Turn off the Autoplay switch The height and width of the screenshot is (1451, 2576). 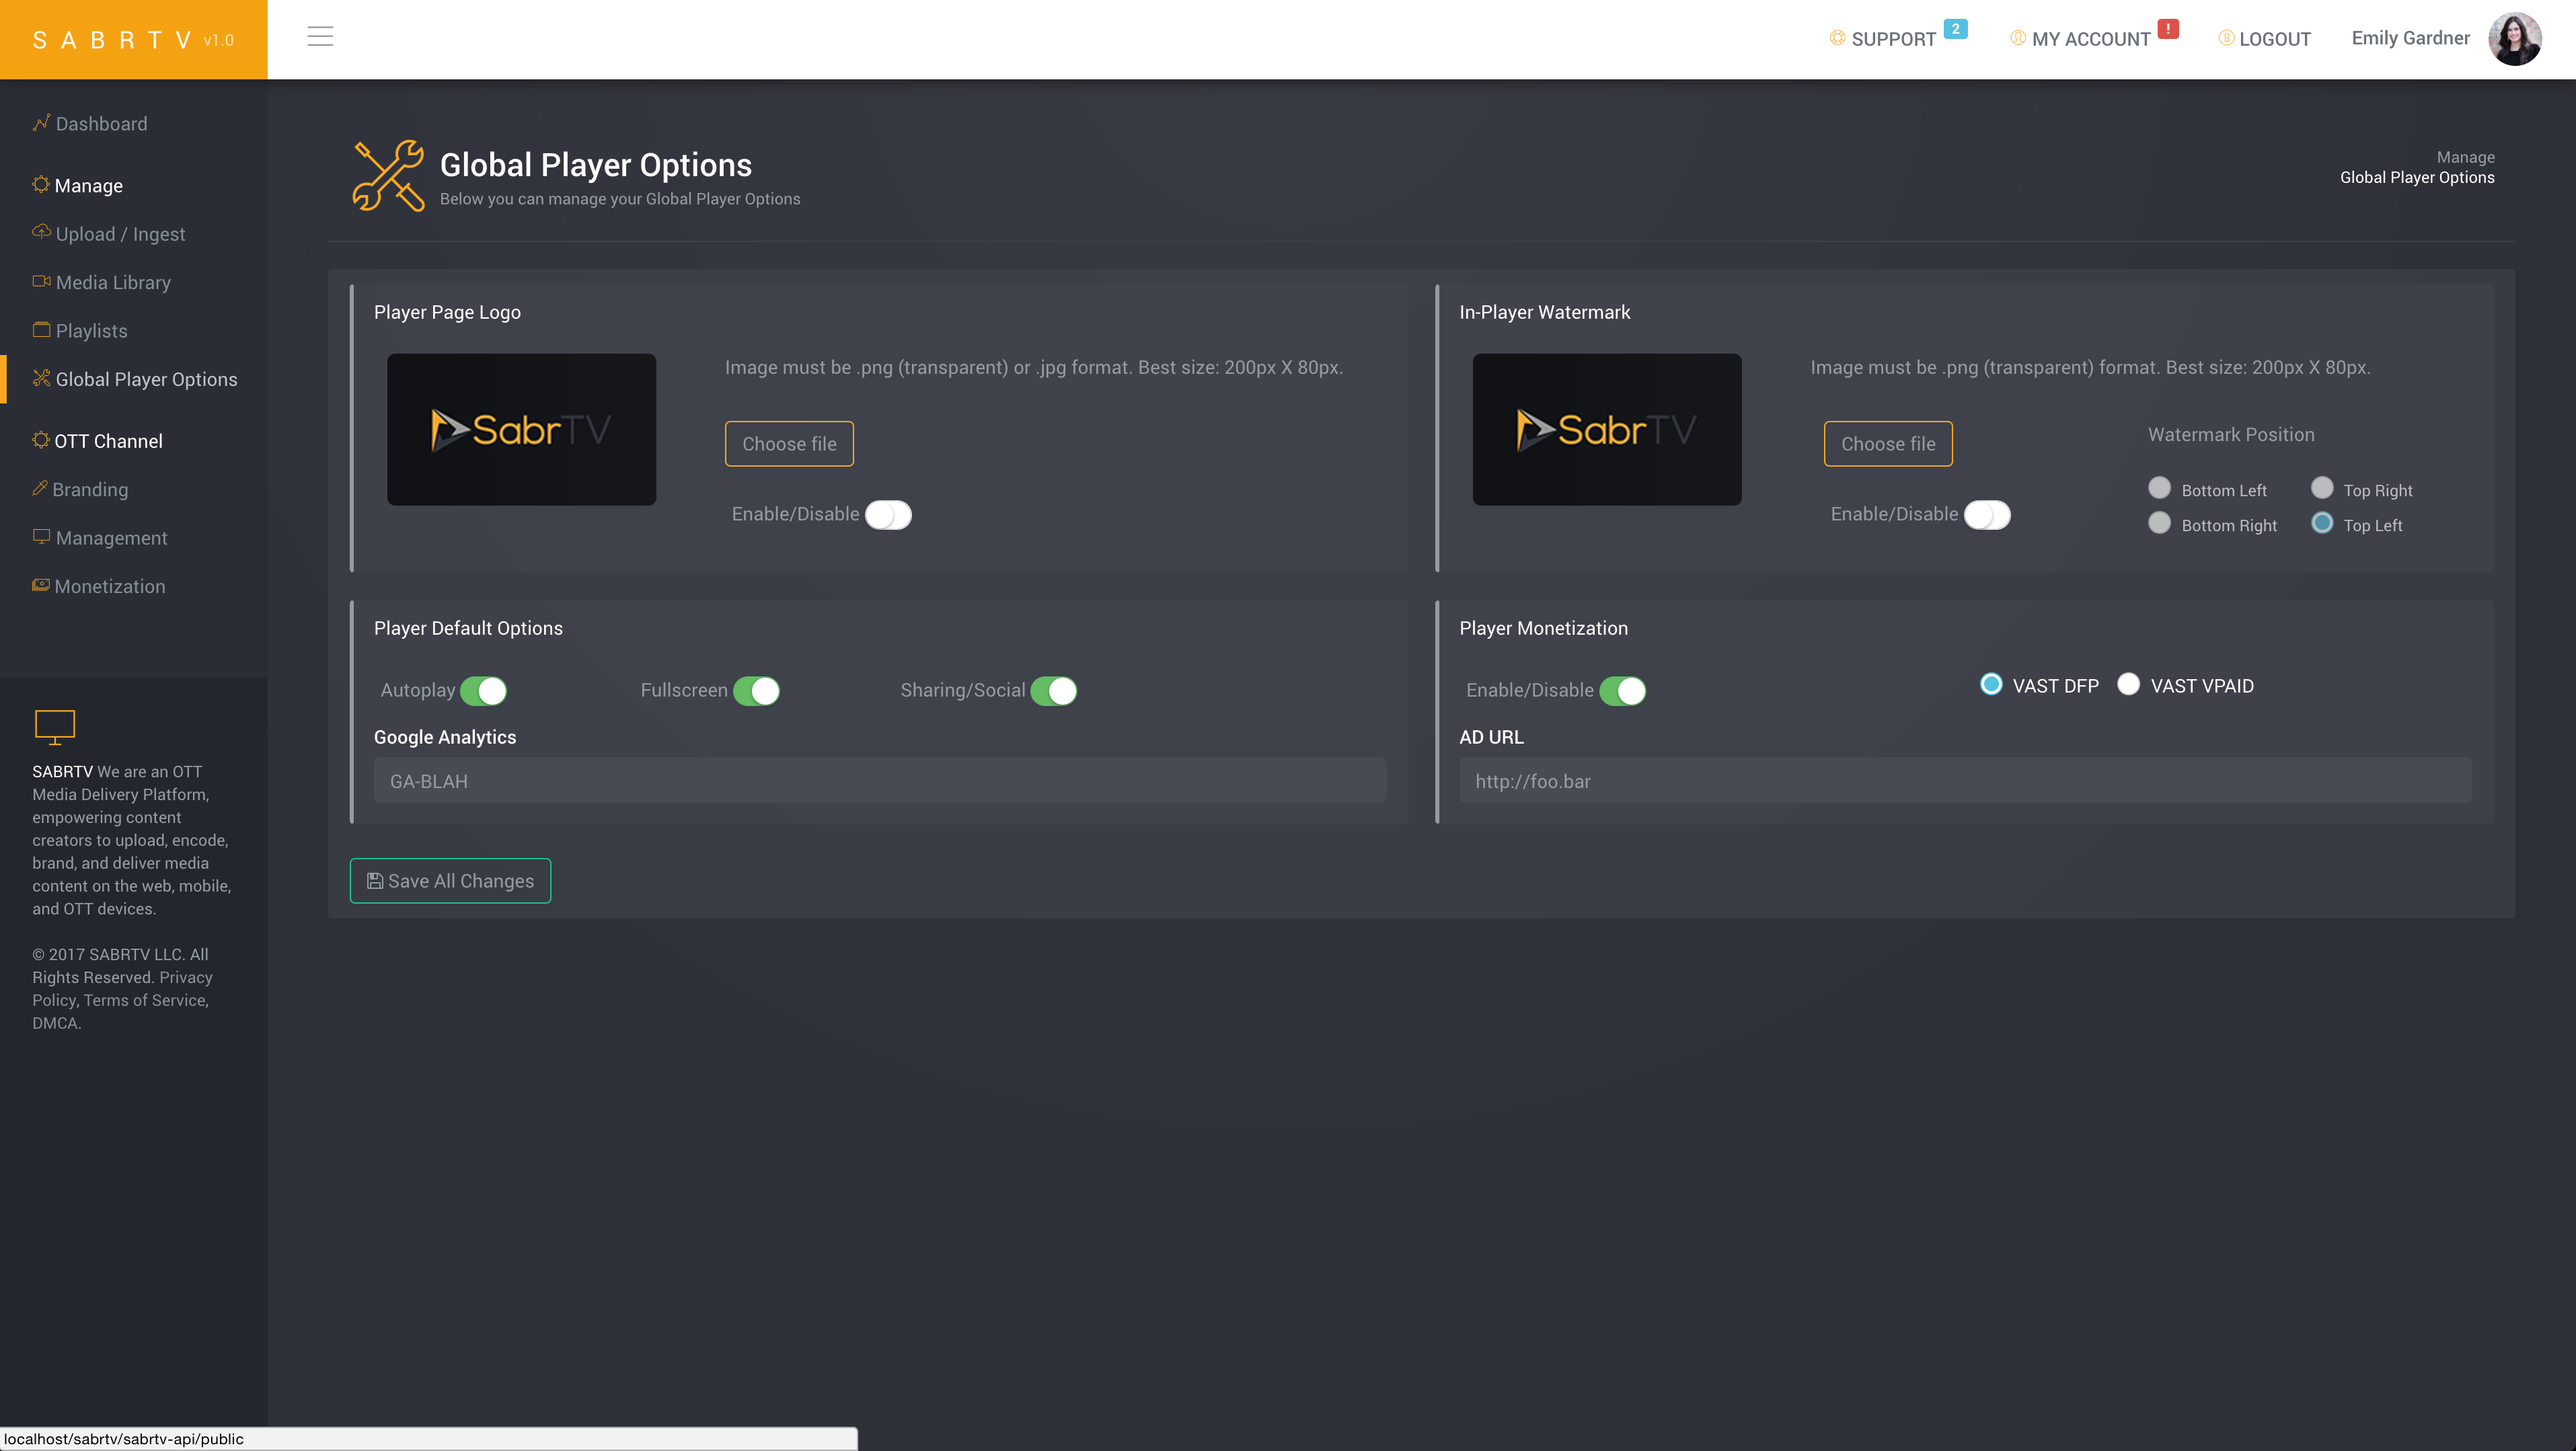pos(483,691)
